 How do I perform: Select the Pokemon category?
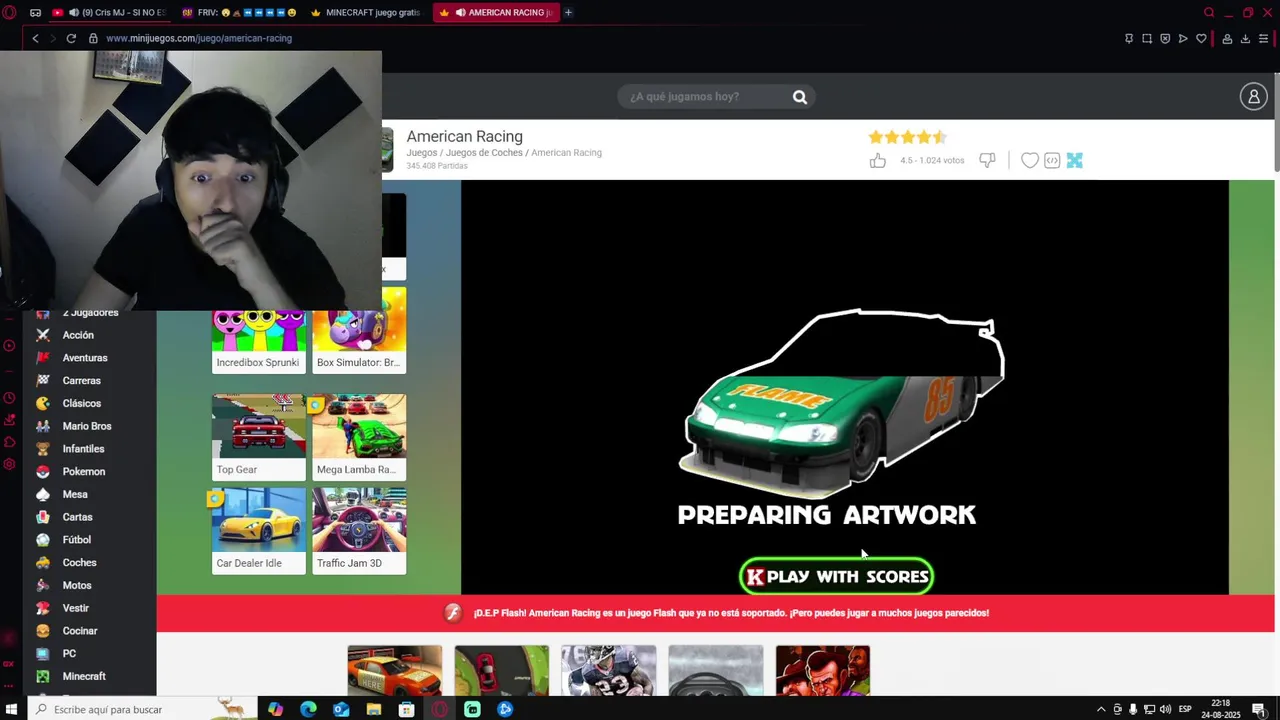[84, 472]
